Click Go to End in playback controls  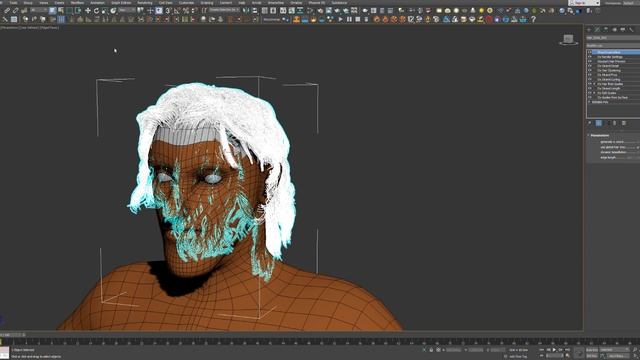pos(567,350)
